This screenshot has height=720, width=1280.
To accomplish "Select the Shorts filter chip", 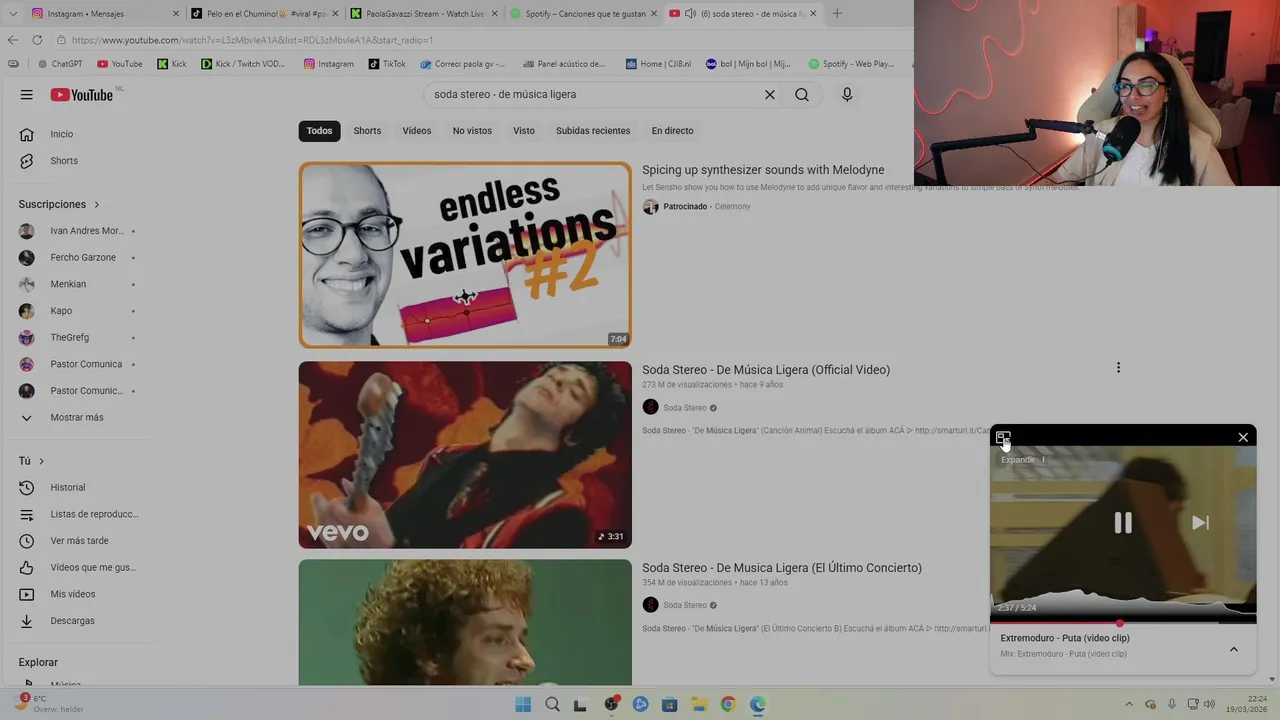I will (x=367, y=131).
